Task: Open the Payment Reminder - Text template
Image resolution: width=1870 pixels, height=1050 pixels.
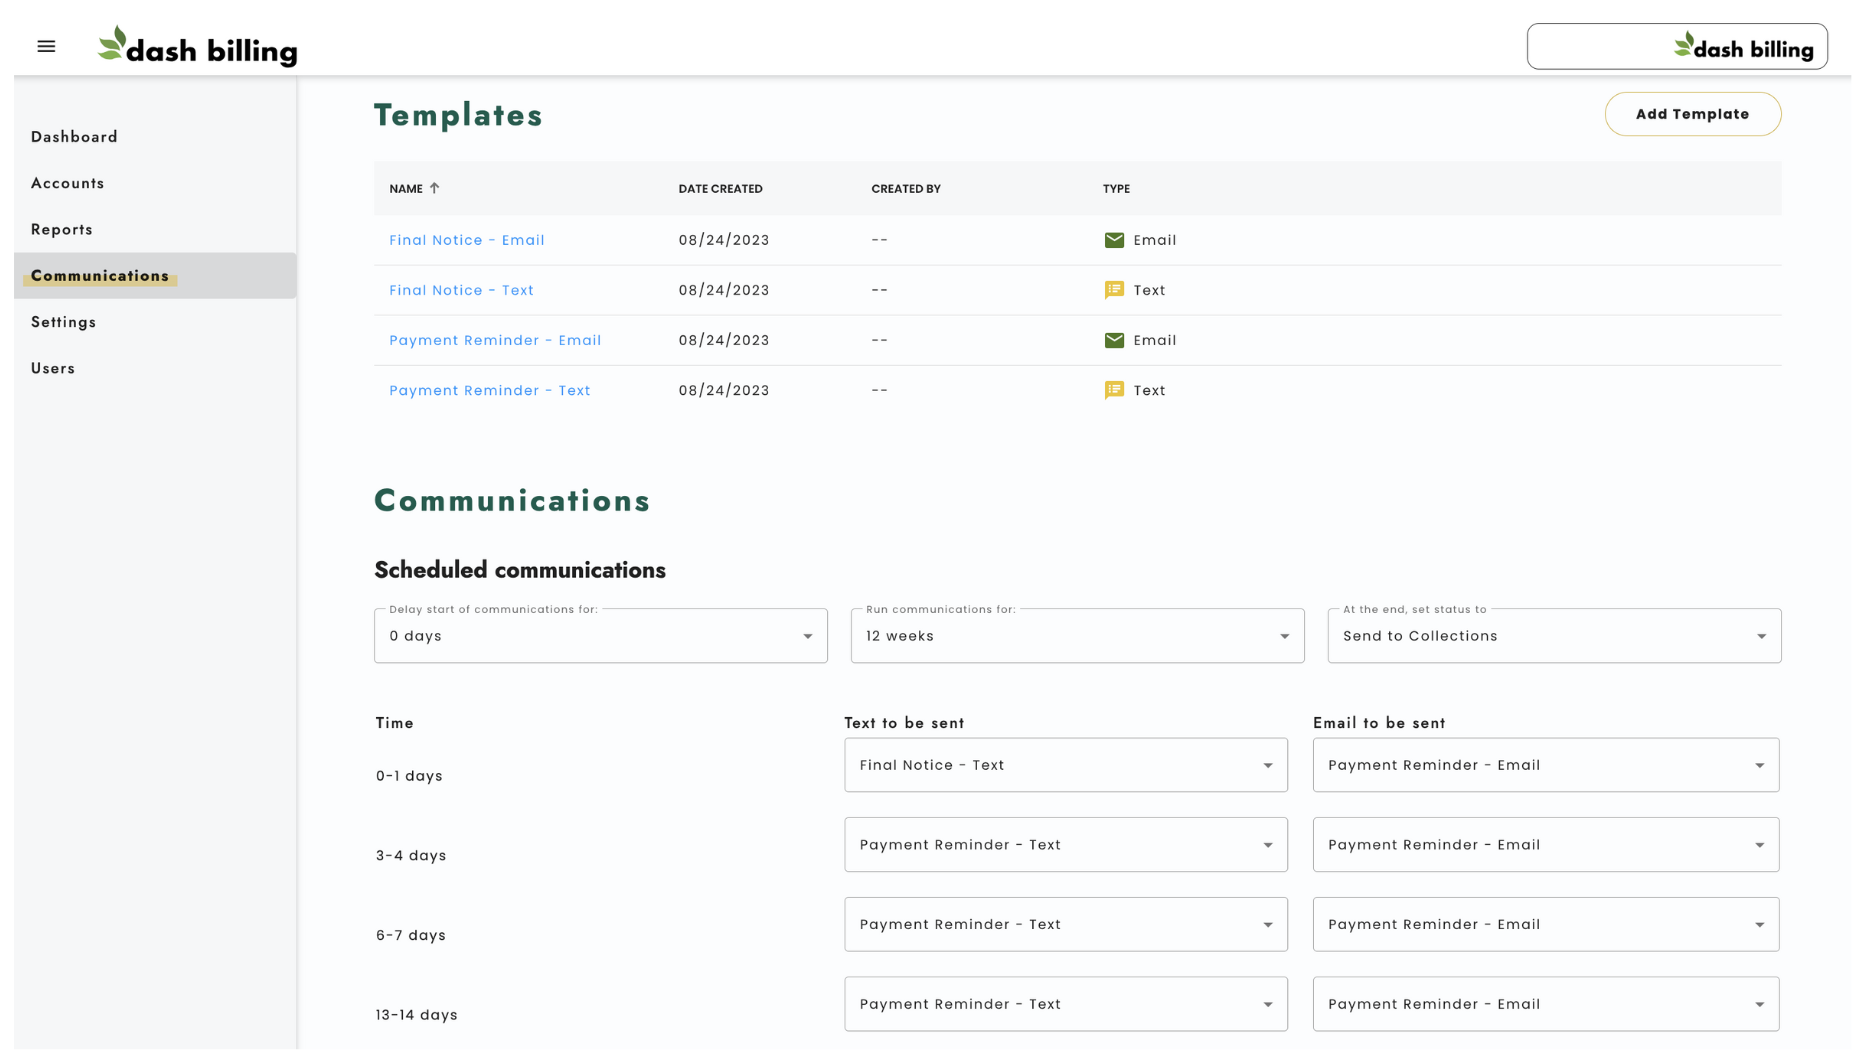Action: (x=489, y=390)
